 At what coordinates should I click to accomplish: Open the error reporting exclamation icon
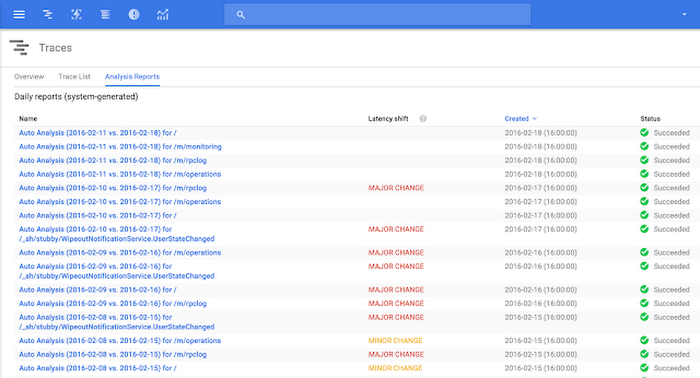134,14
